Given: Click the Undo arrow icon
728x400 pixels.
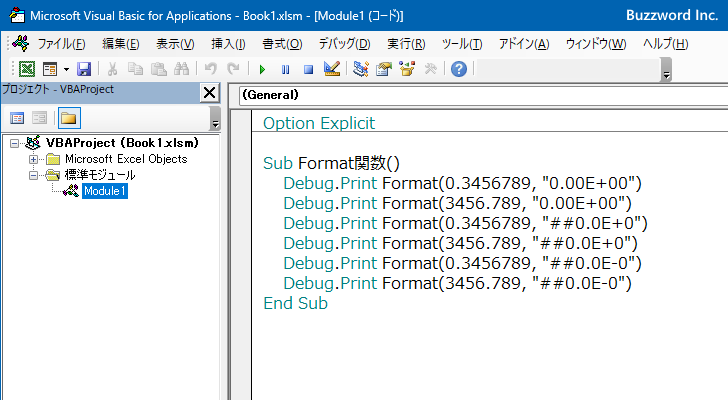Looking at the screenshot, I should [x=210, y=69].
